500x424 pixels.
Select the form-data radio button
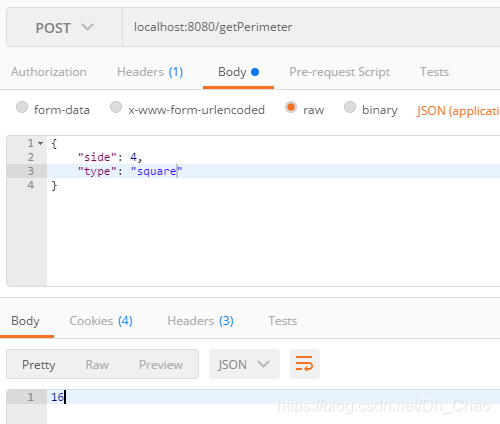pos(22,107)
